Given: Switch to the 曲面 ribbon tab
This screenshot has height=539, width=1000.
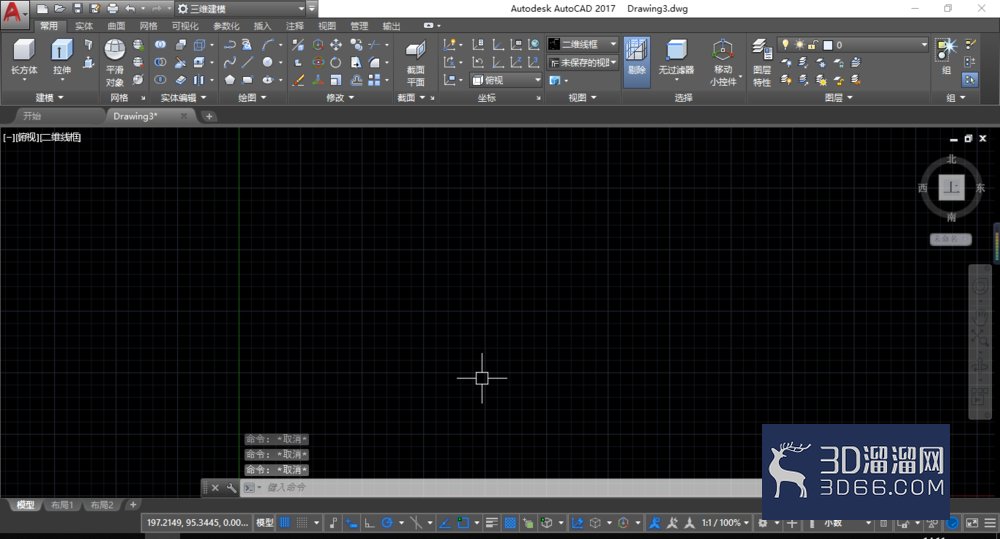Looking at the screenshot, I should coord(116,26).
